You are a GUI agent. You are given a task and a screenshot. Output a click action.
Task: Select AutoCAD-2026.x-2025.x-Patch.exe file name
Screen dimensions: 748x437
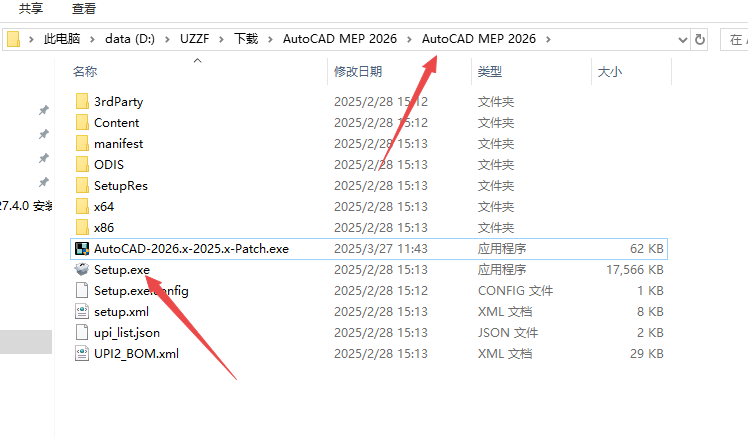coord(191,249)
